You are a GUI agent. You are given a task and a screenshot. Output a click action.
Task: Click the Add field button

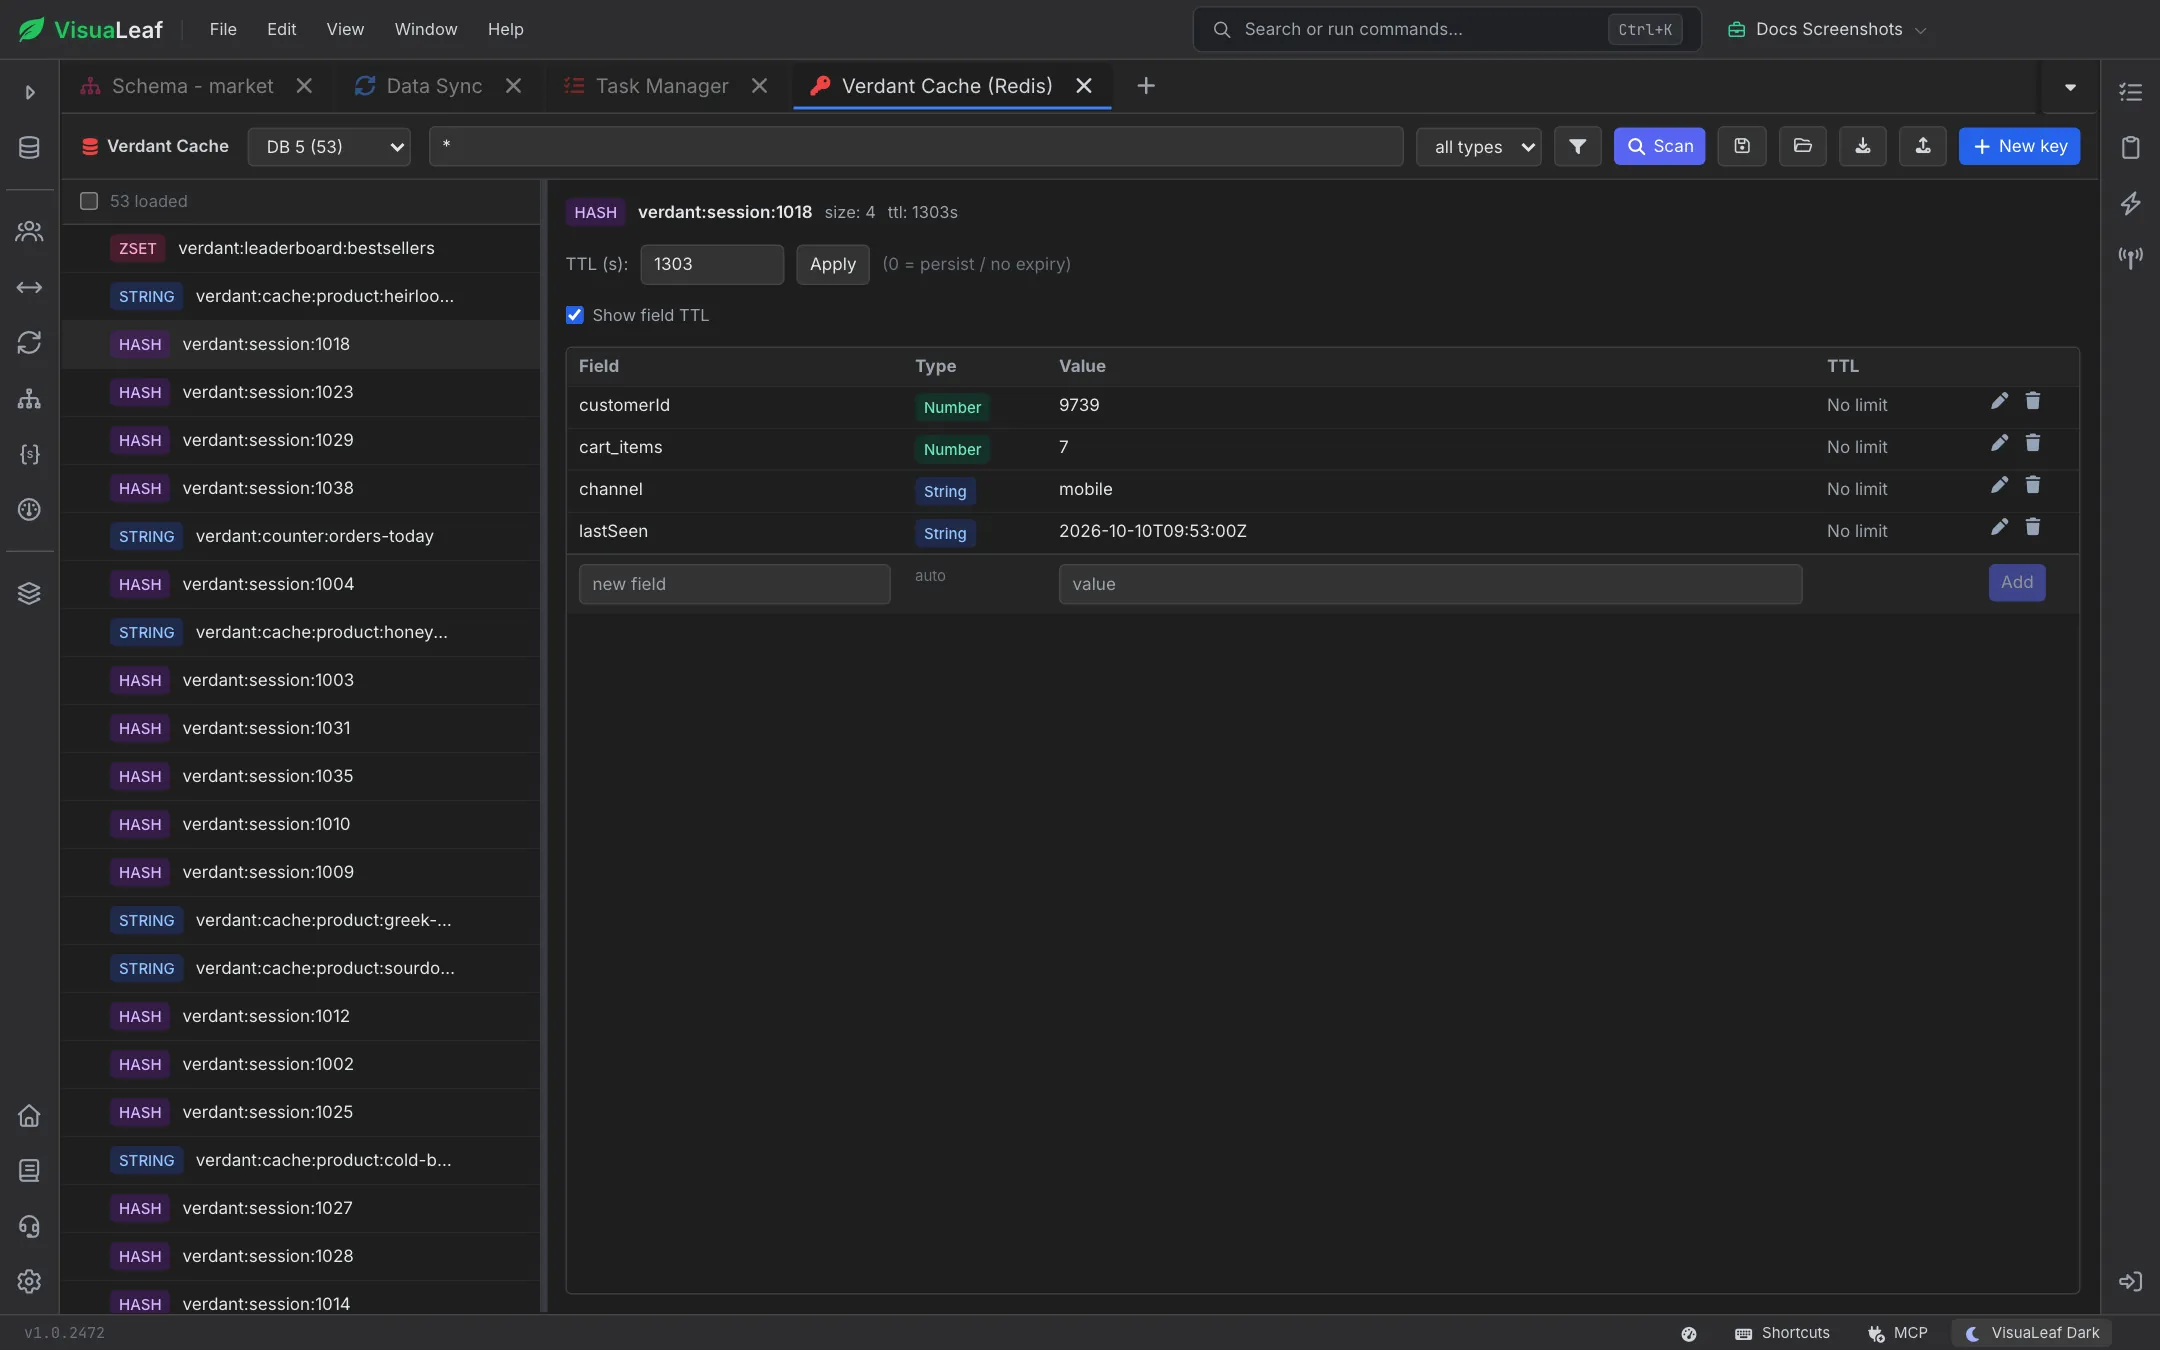pyautogui.click(x=2016, y=582)
